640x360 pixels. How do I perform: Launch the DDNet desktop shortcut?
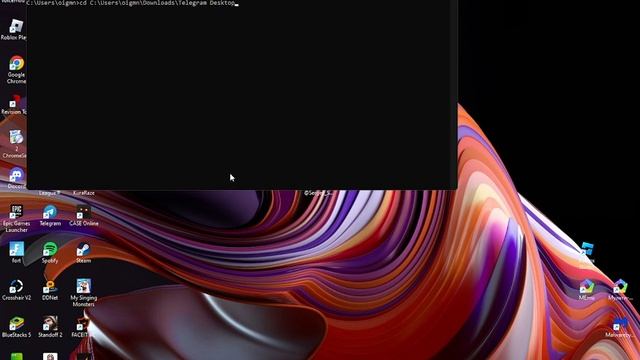coord(50,290)
